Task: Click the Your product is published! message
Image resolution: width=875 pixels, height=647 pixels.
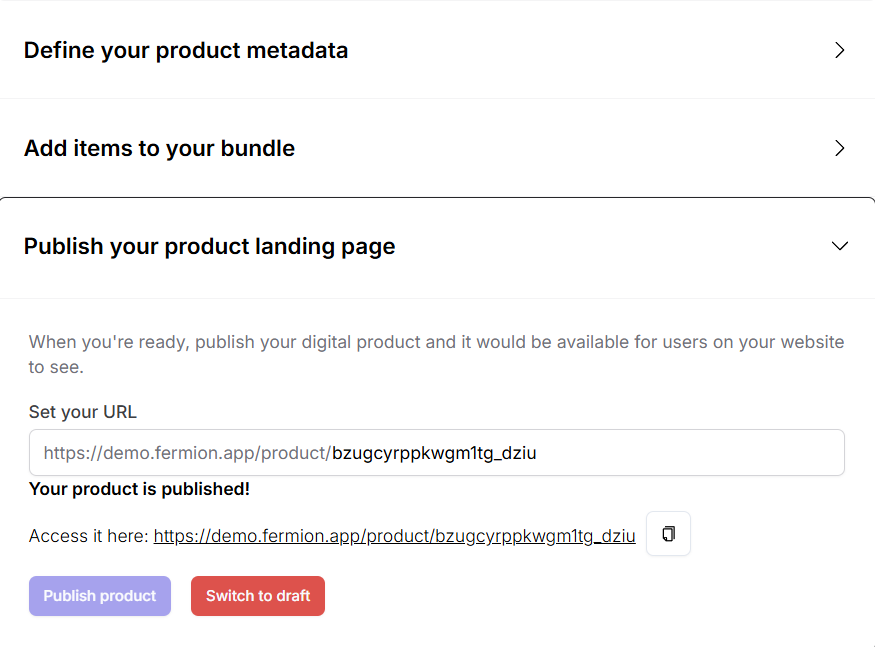Action: 139,489
